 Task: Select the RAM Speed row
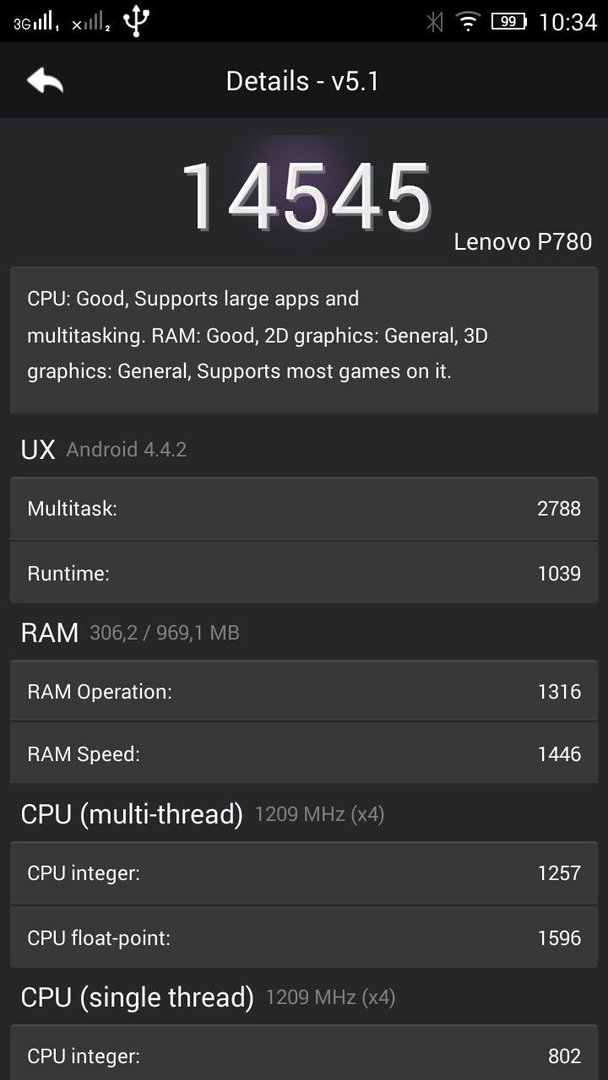pyautogui.click(x=304, y=753)
